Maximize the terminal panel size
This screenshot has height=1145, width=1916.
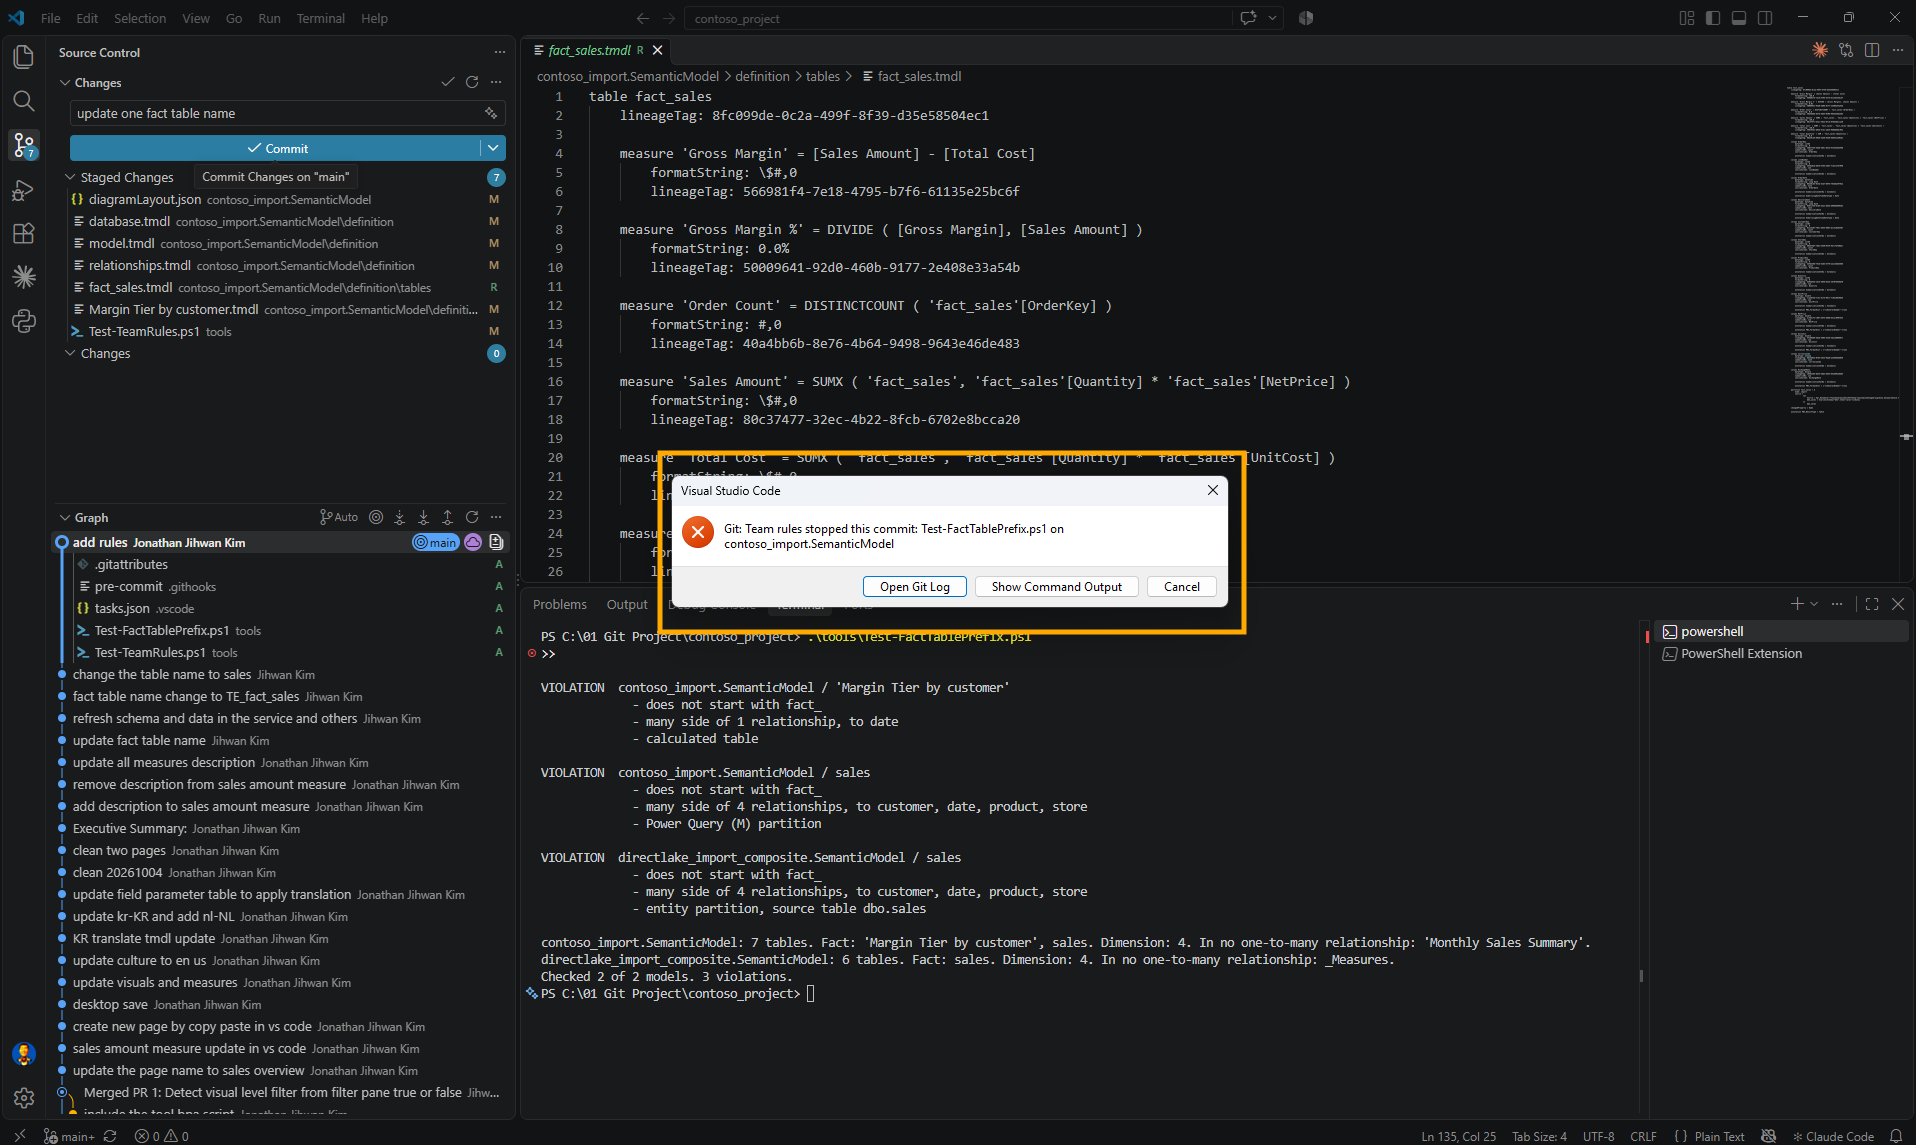point(1872,604)
